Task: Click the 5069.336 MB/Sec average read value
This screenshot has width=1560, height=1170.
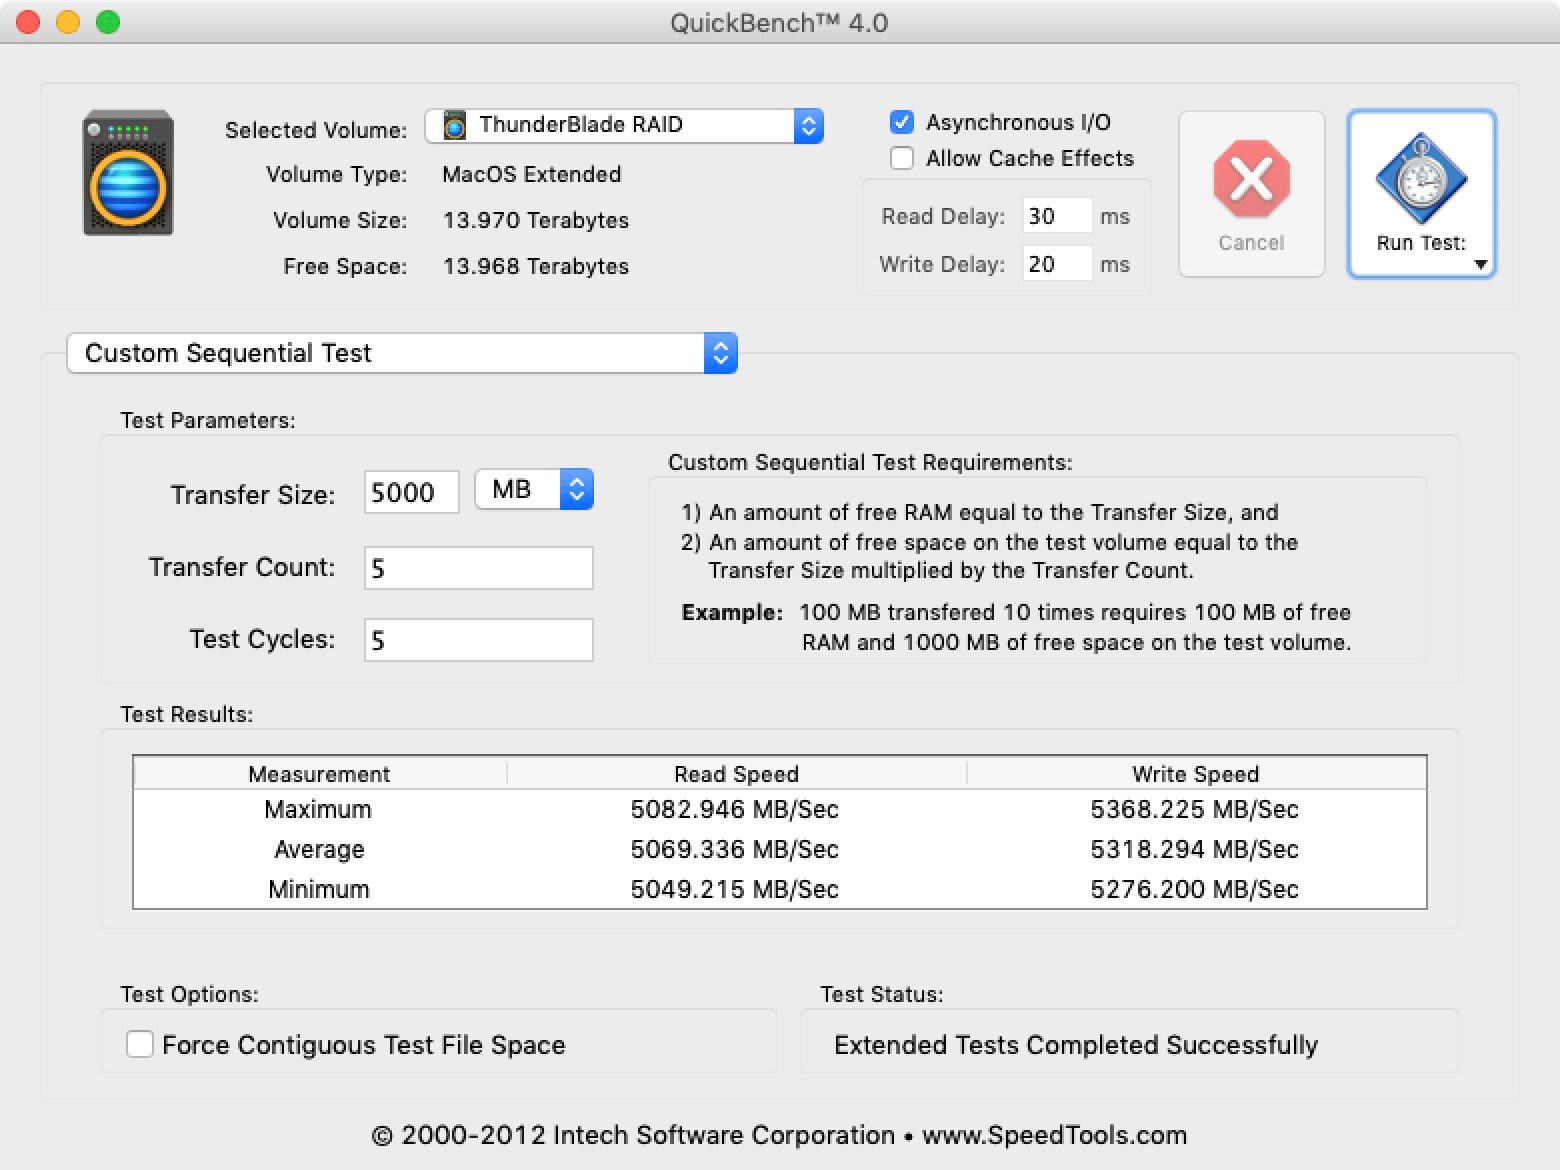Action: tap(735, 849)
